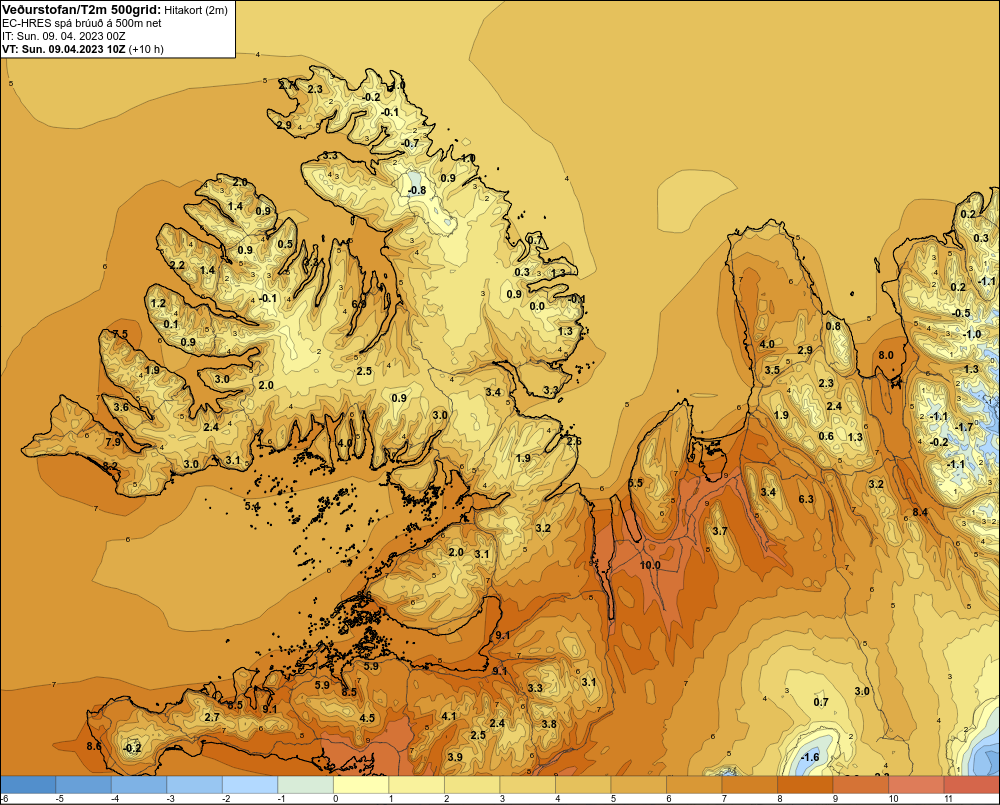Viewport: 1000px width, 805px height.
Task: Click the '10.0' temperature value
Action: 650,565
